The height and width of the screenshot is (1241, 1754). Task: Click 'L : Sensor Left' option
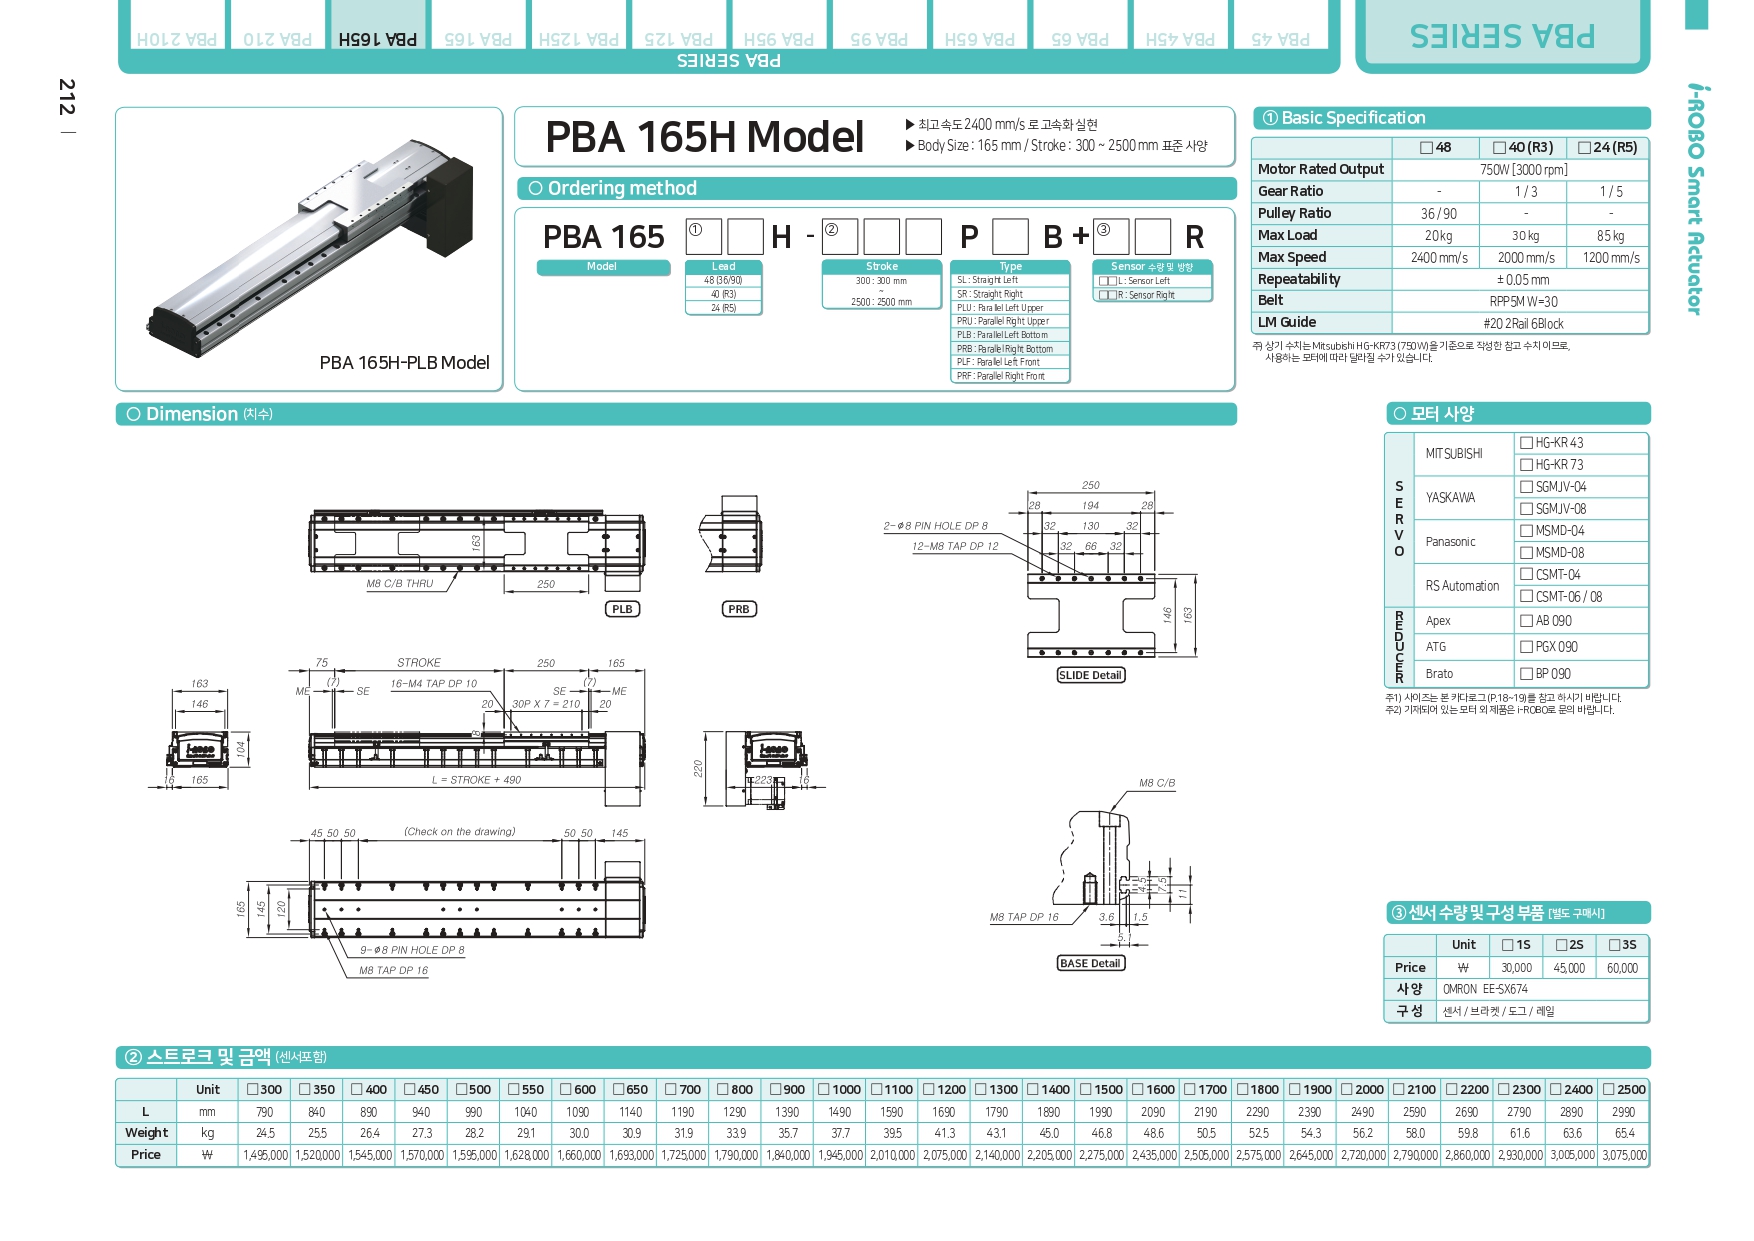(1152, 281)
